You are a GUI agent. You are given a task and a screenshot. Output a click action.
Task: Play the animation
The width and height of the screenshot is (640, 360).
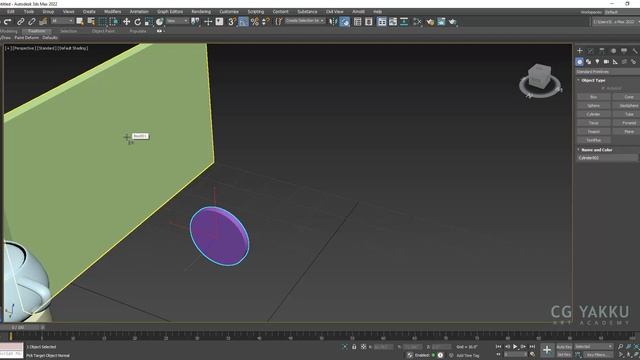coord(515,347)
